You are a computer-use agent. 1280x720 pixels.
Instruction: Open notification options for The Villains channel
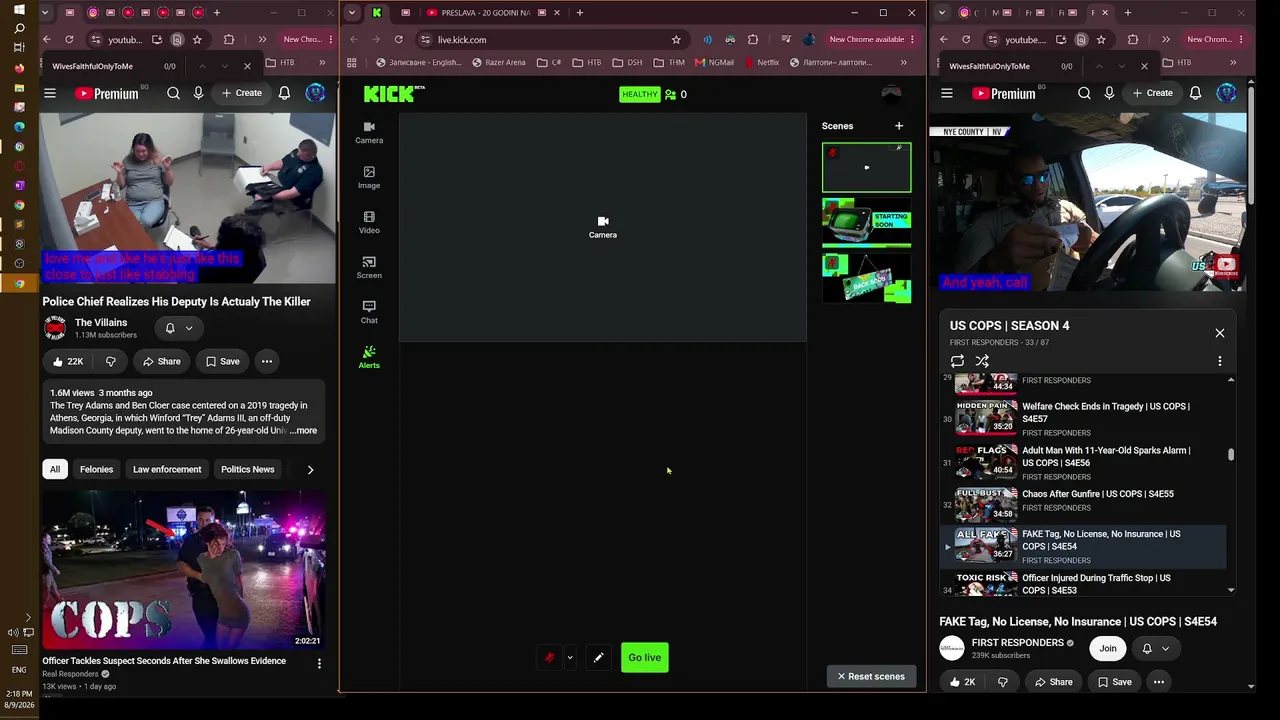pyautogui.click(x=179, y=328)
